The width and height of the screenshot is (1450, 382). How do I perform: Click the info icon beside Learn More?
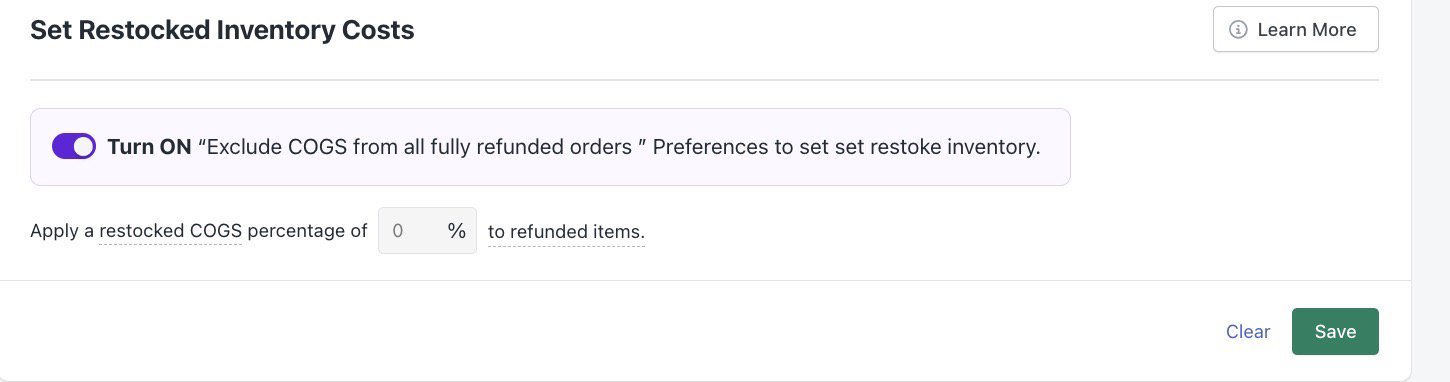coord(1238,30)
